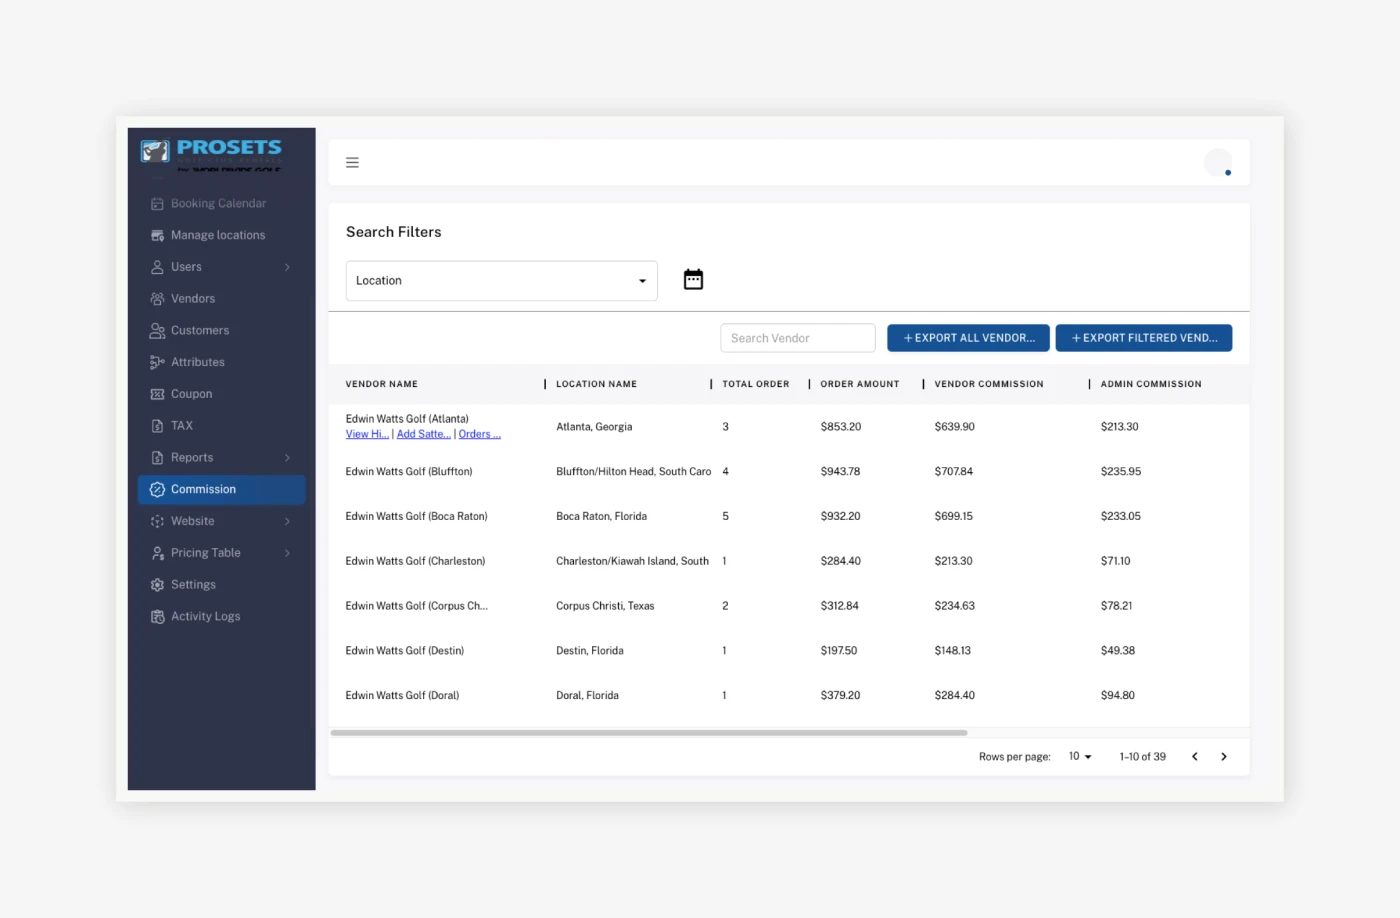Click Corpus Christi, Texas location cell
The width and height of the screenshot is (1400, 918).
[x=605, y=606]
